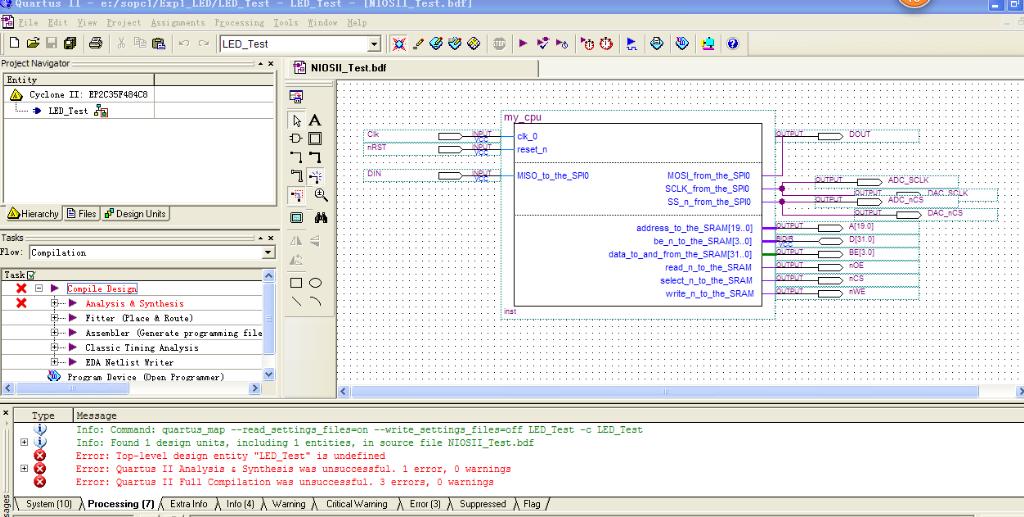Click the SOPC Builder toolbar icon
The width and height of the screenshot is (1024, 517).
[708, 44]
